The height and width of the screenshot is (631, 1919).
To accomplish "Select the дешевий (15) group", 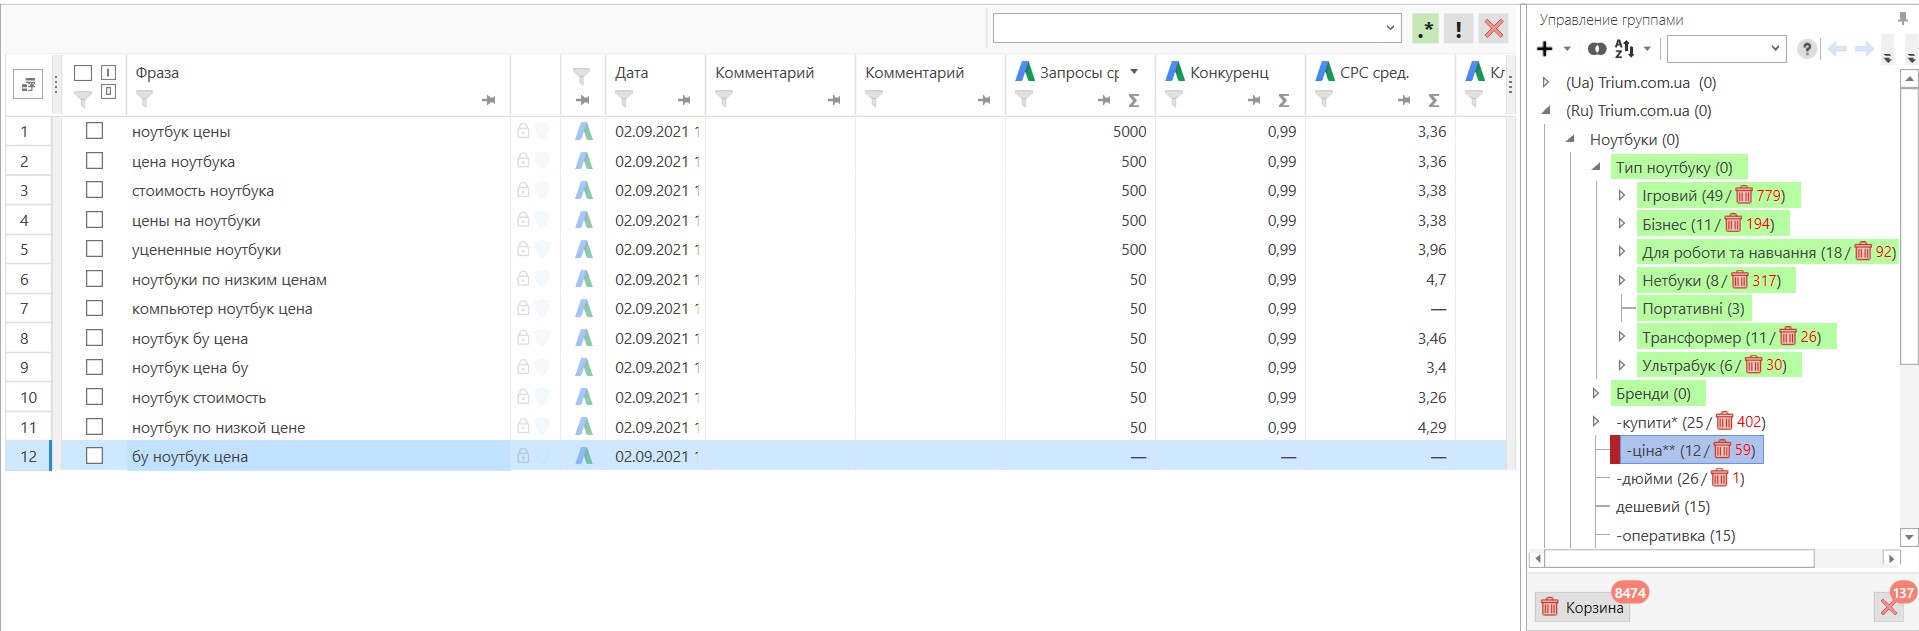I will [x=1663, y=507].
